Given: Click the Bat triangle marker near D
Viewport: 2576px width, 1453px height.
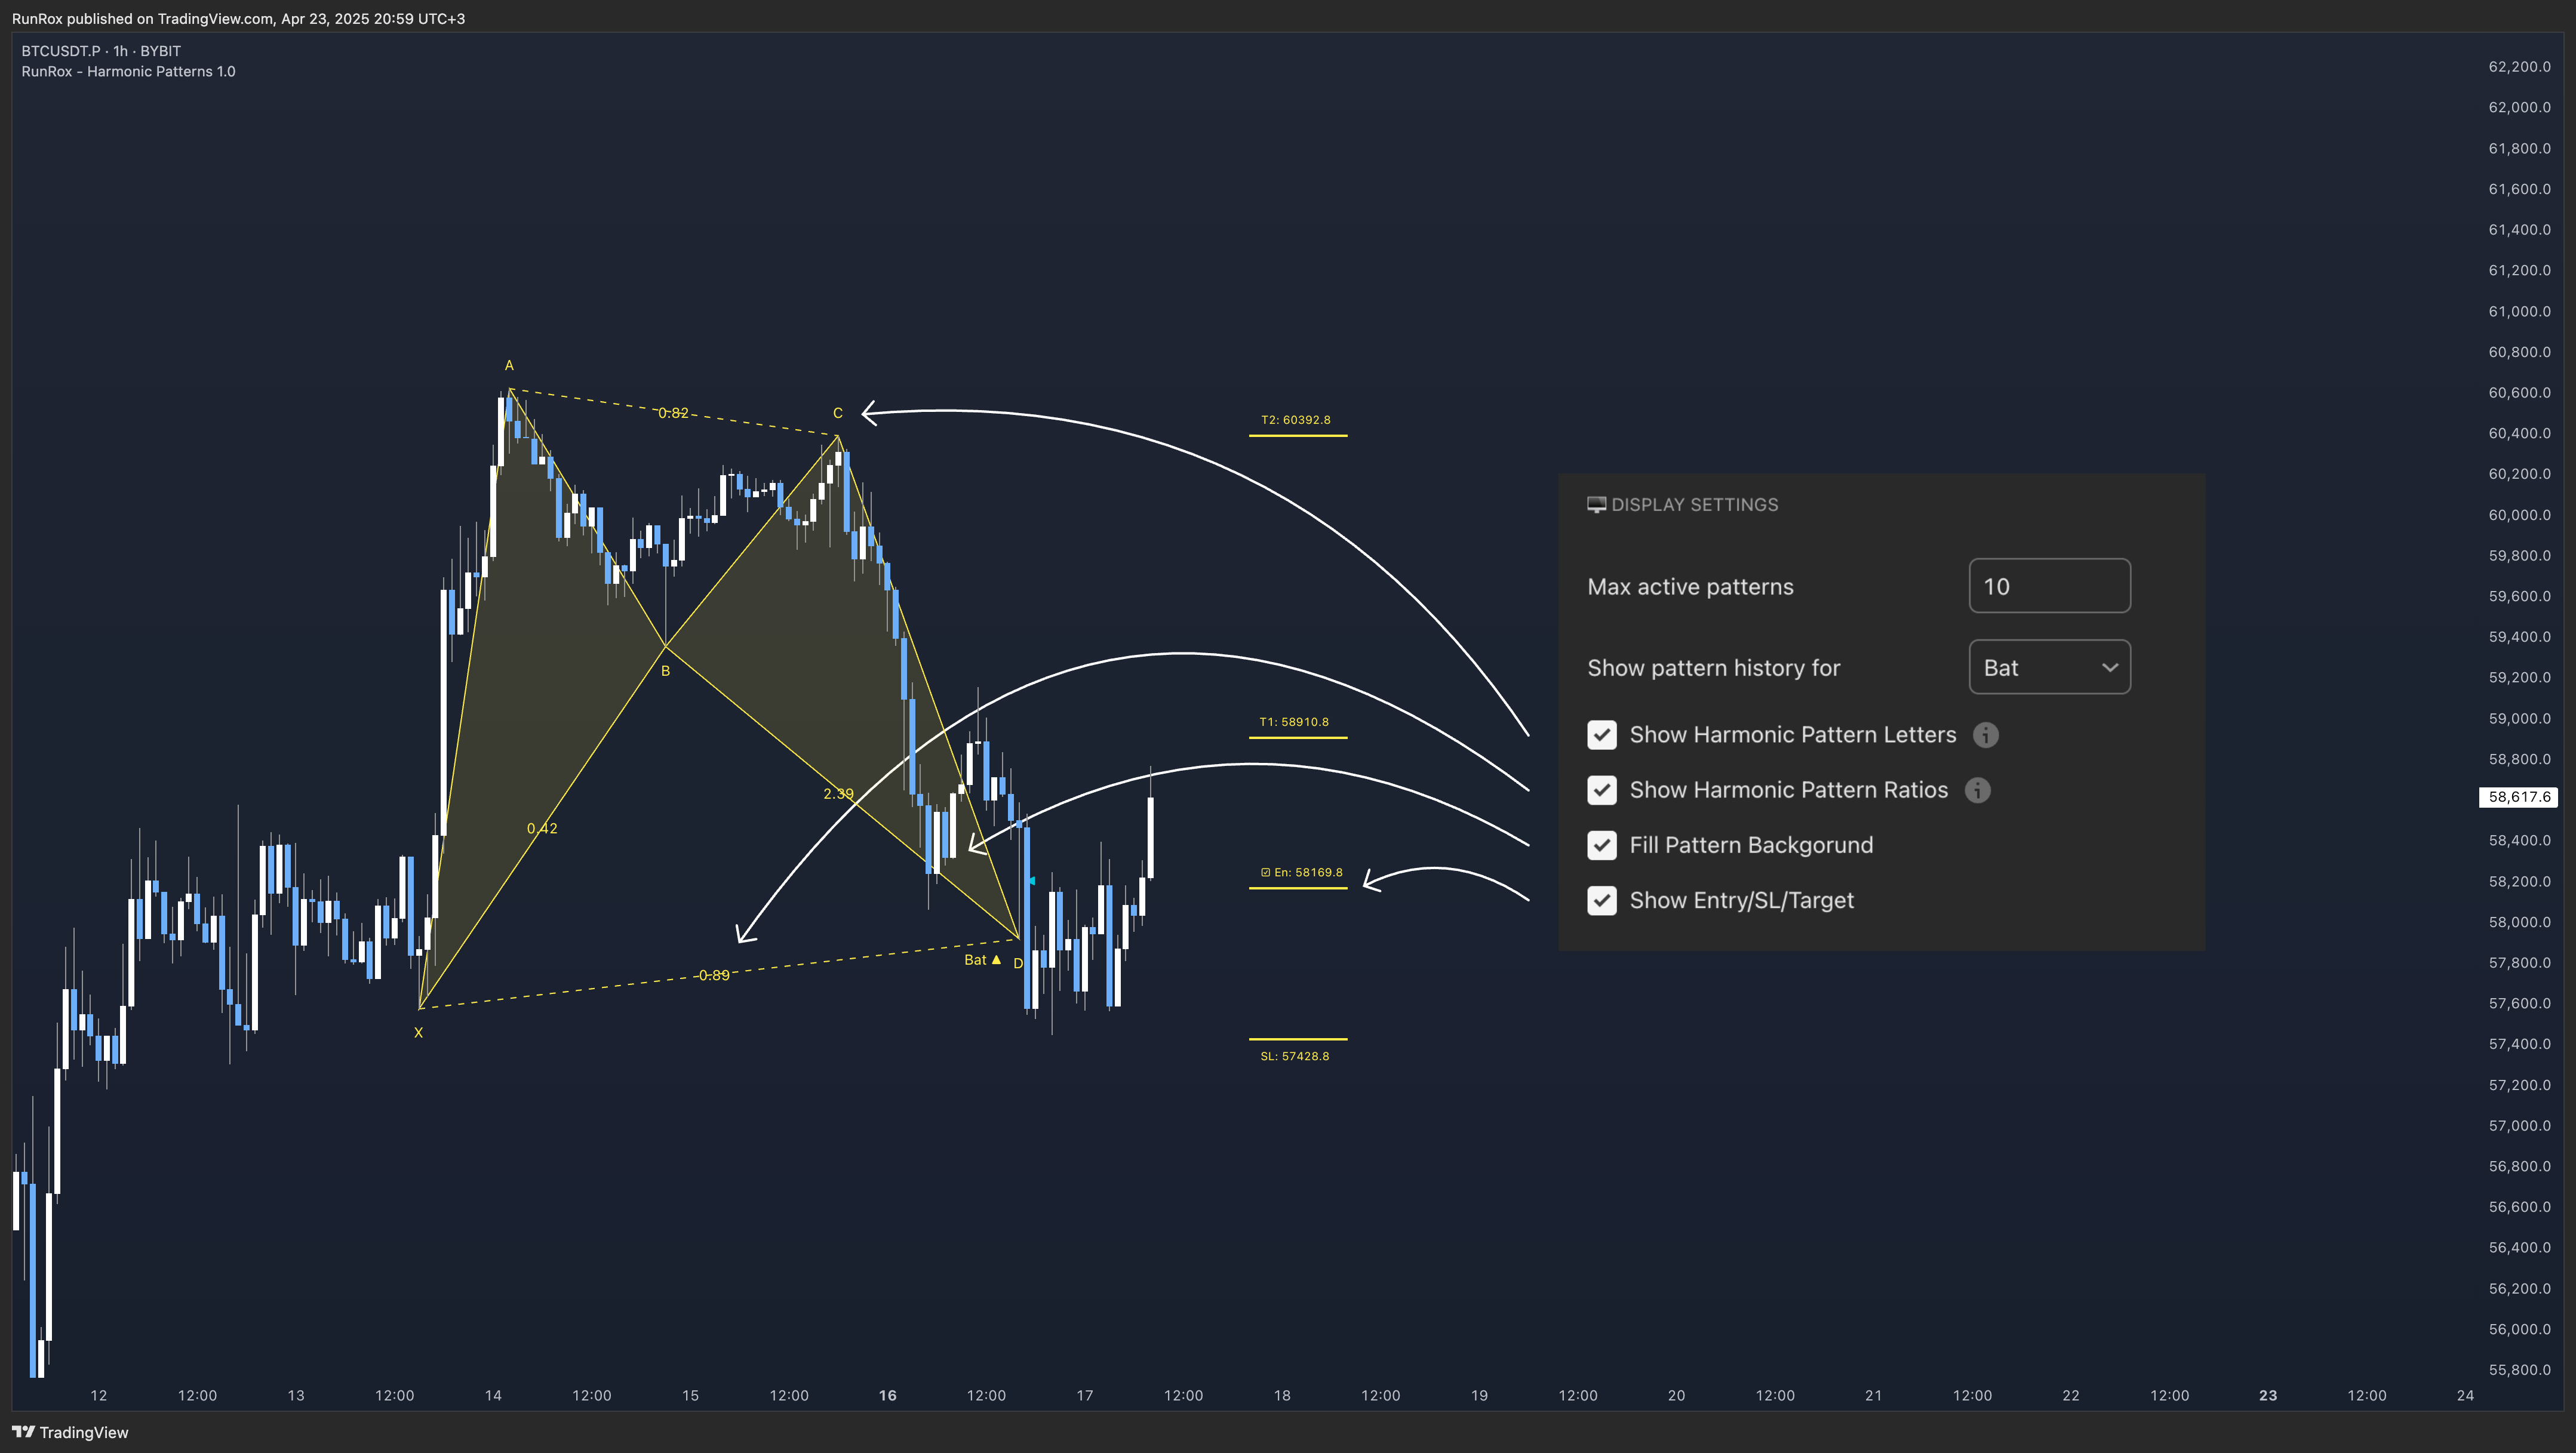Looking at the screenshot, I should 996,960.
